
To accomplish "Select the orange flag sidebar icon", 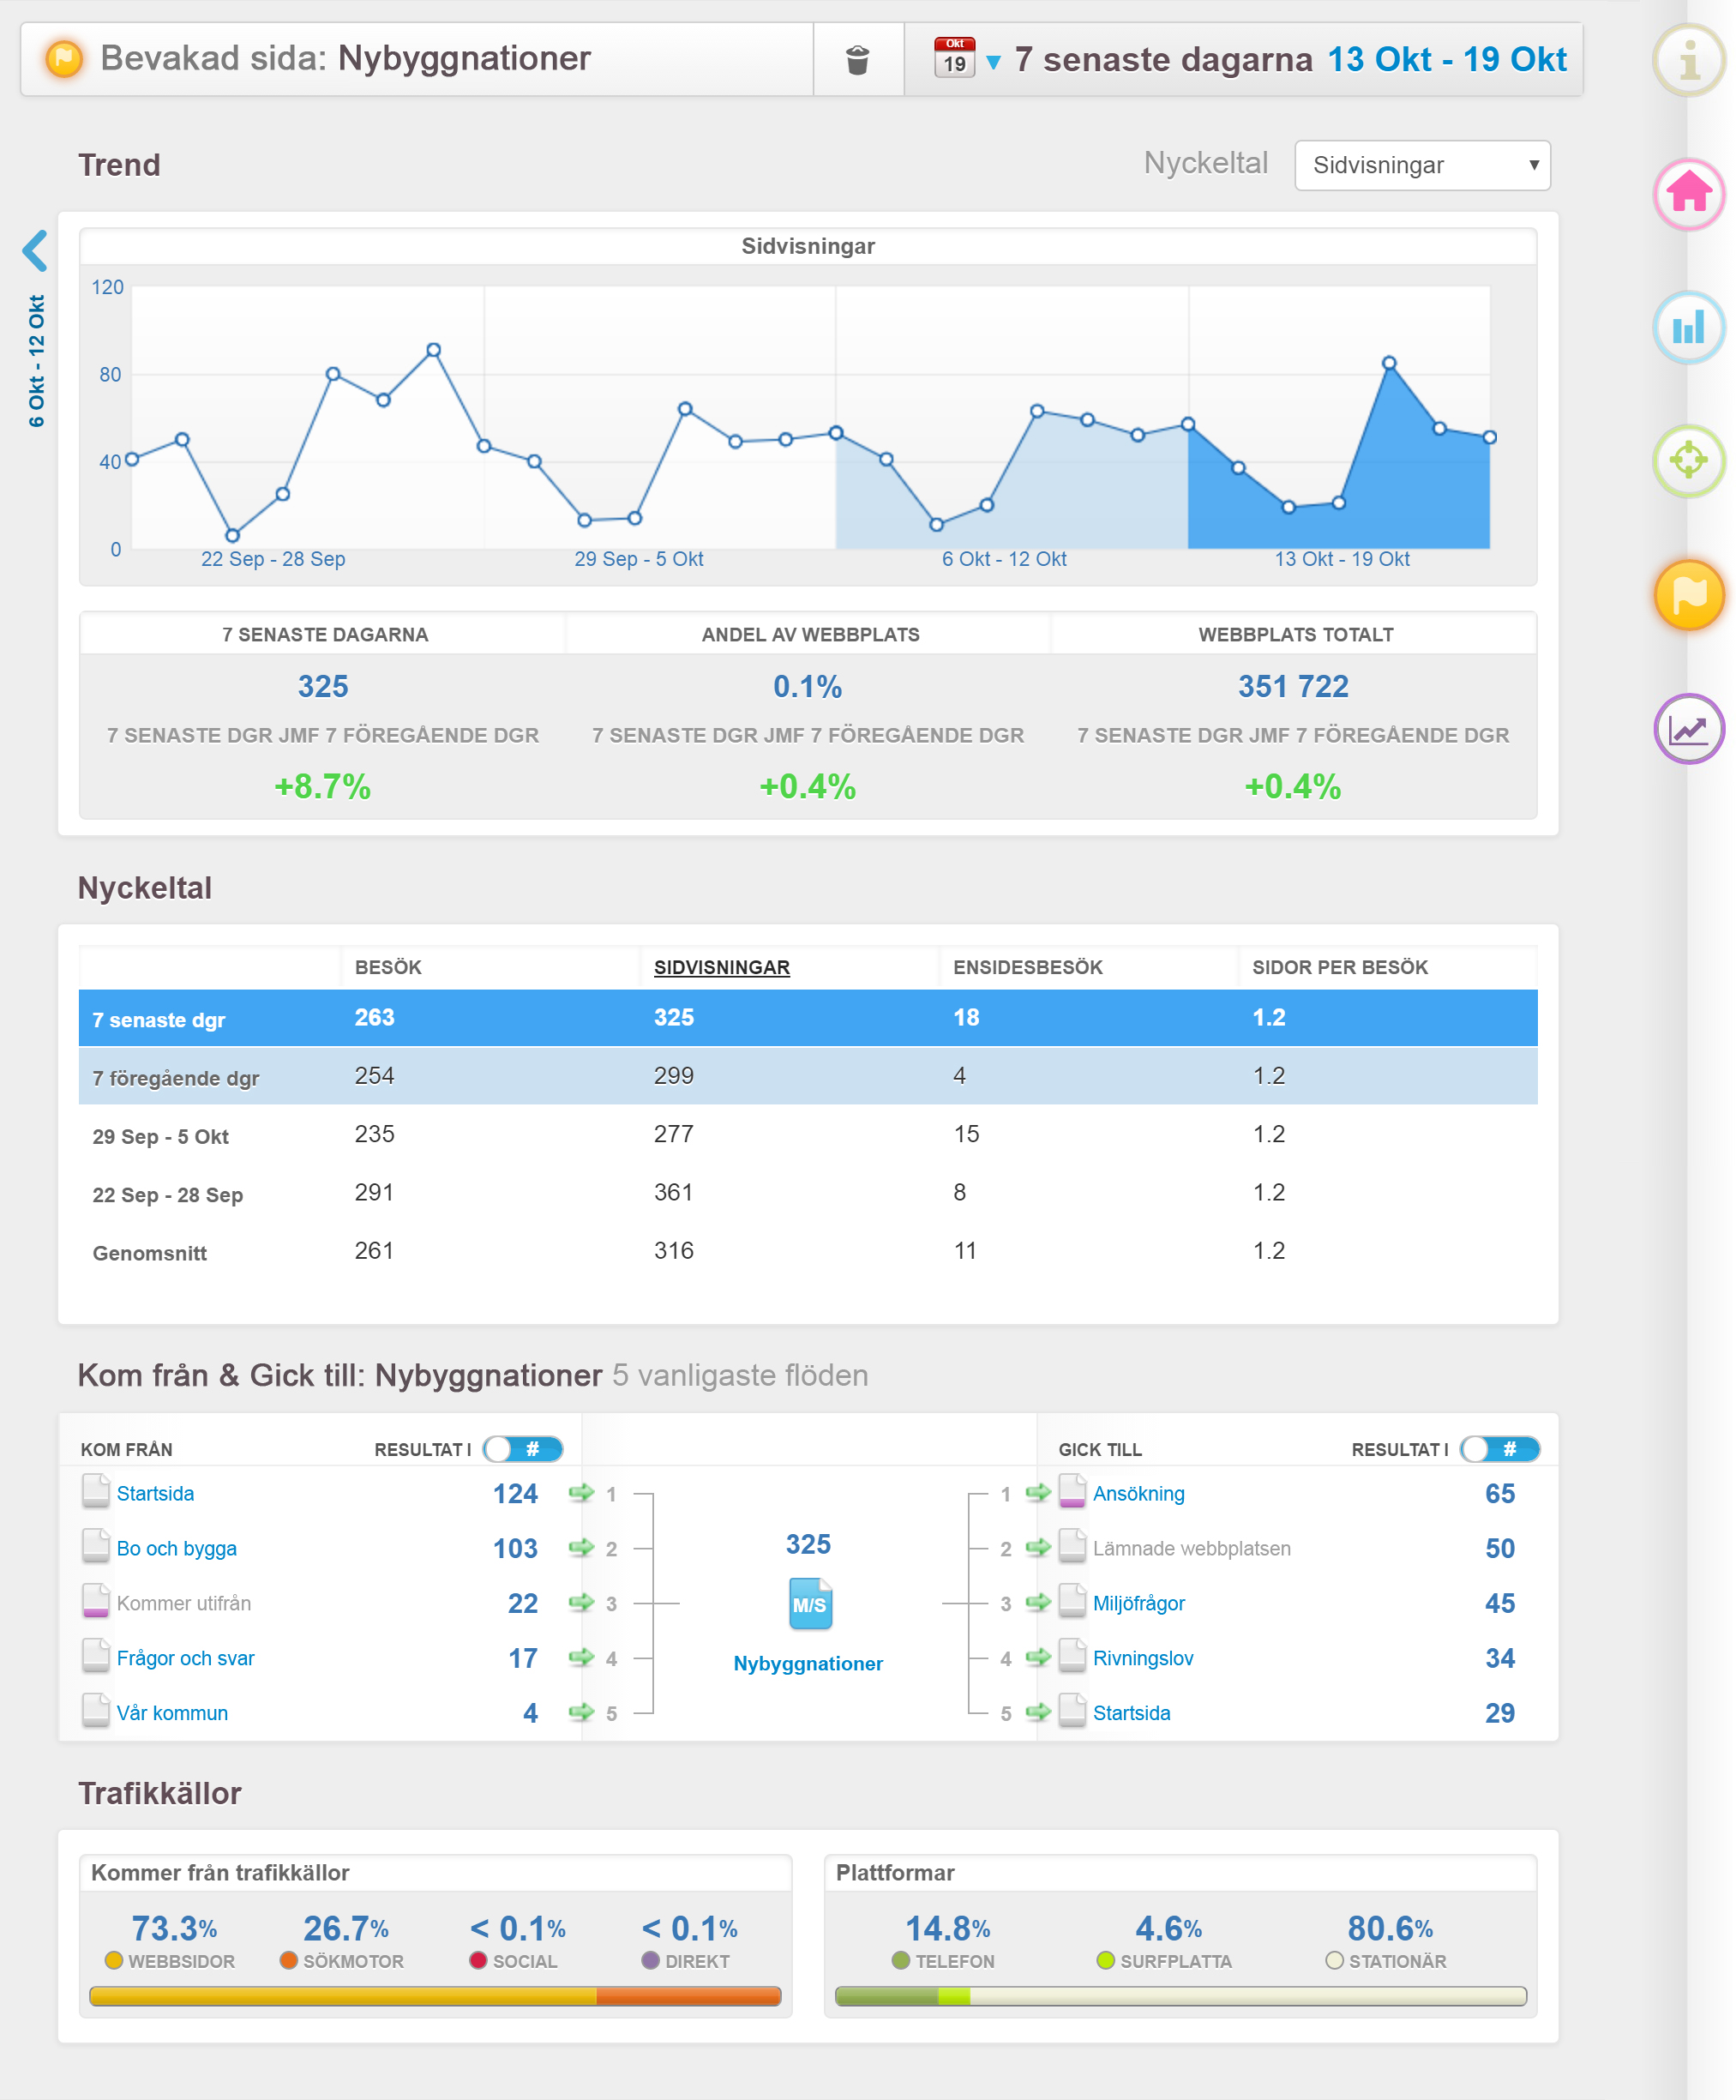I will point(1689,594).
